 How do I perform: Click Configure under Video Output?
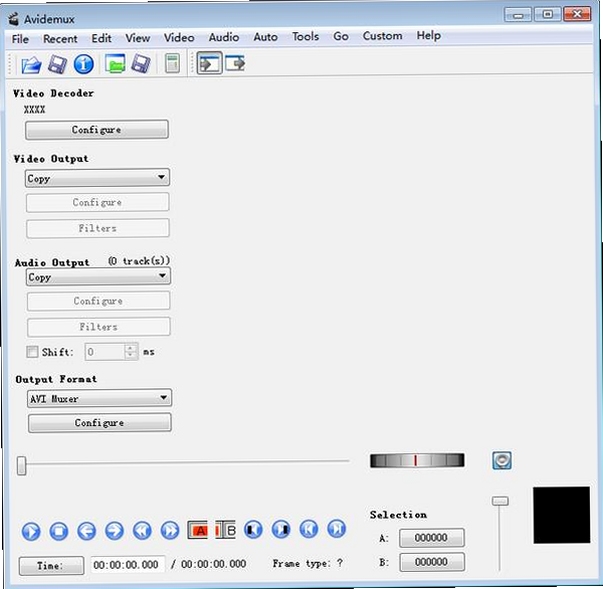[97, 202]
